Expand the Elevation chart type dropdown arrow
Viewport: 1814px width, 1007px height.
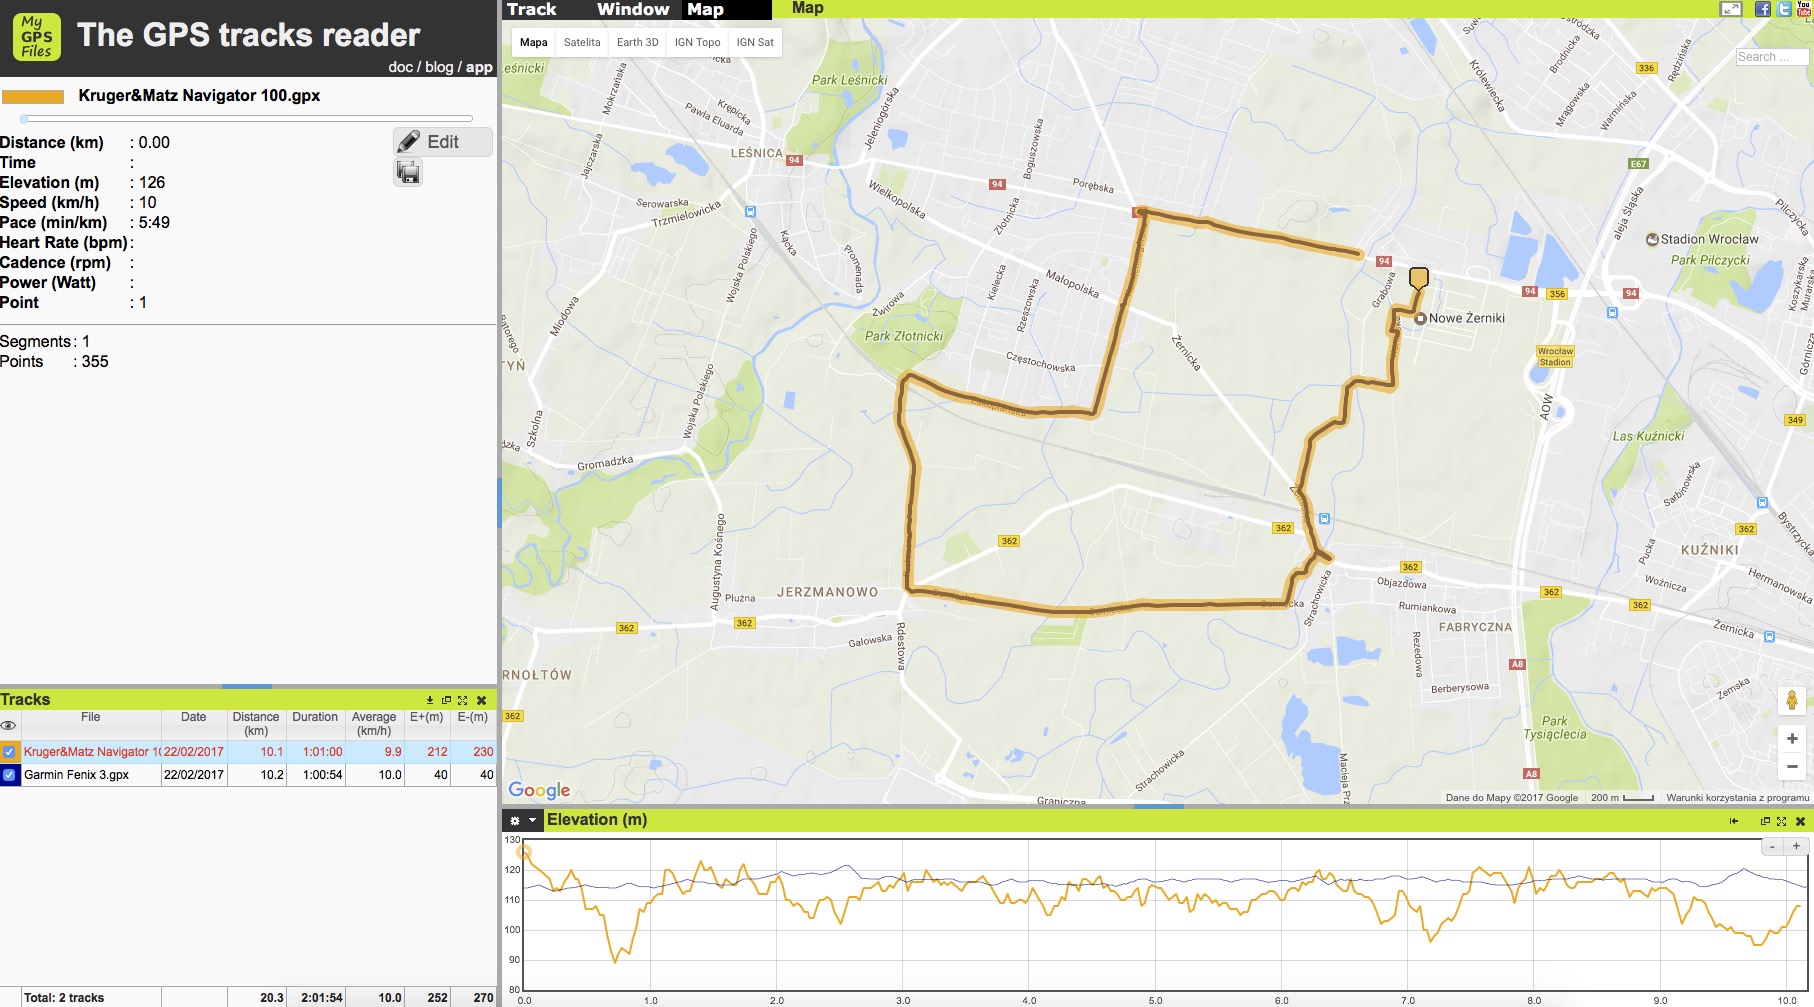click(x=532, y=821)
